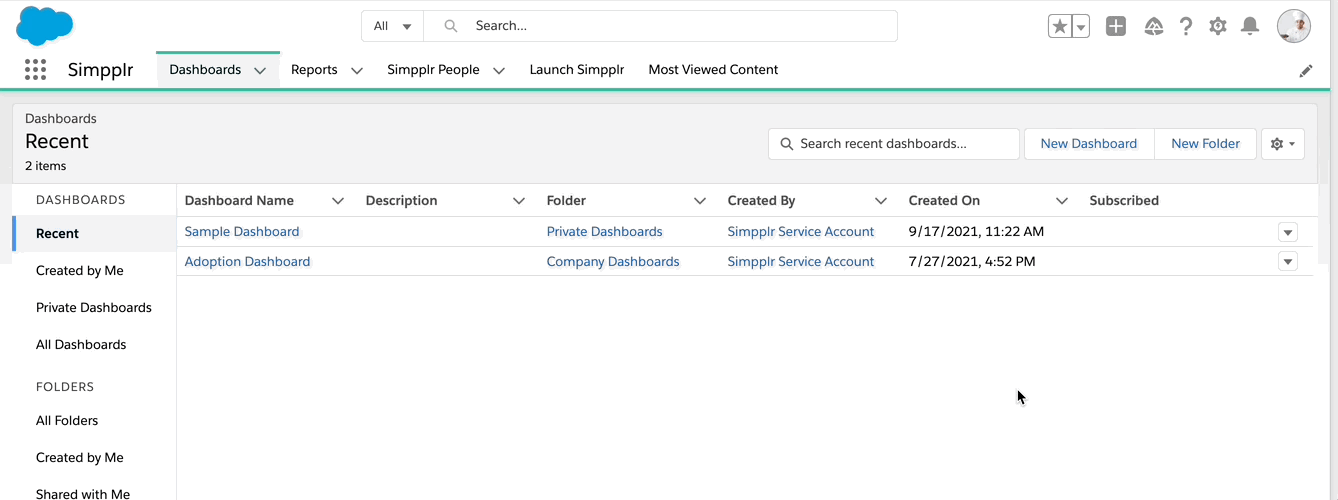Click the Salesforce cloud logo
The width and height of the screenshot is (1338, 500).
point(44,25)
